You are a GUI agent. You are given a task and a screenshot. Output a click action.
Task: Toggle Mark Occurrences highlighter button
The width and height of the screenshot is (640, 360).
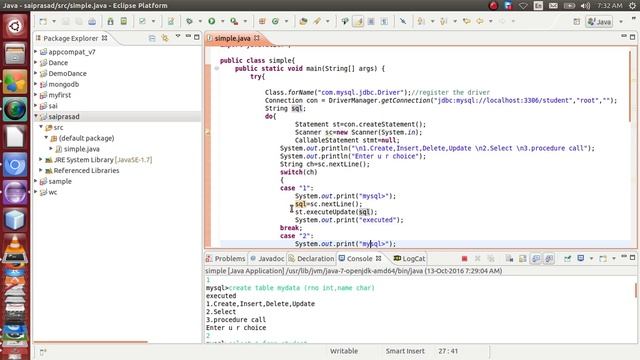tap(358, 21)
